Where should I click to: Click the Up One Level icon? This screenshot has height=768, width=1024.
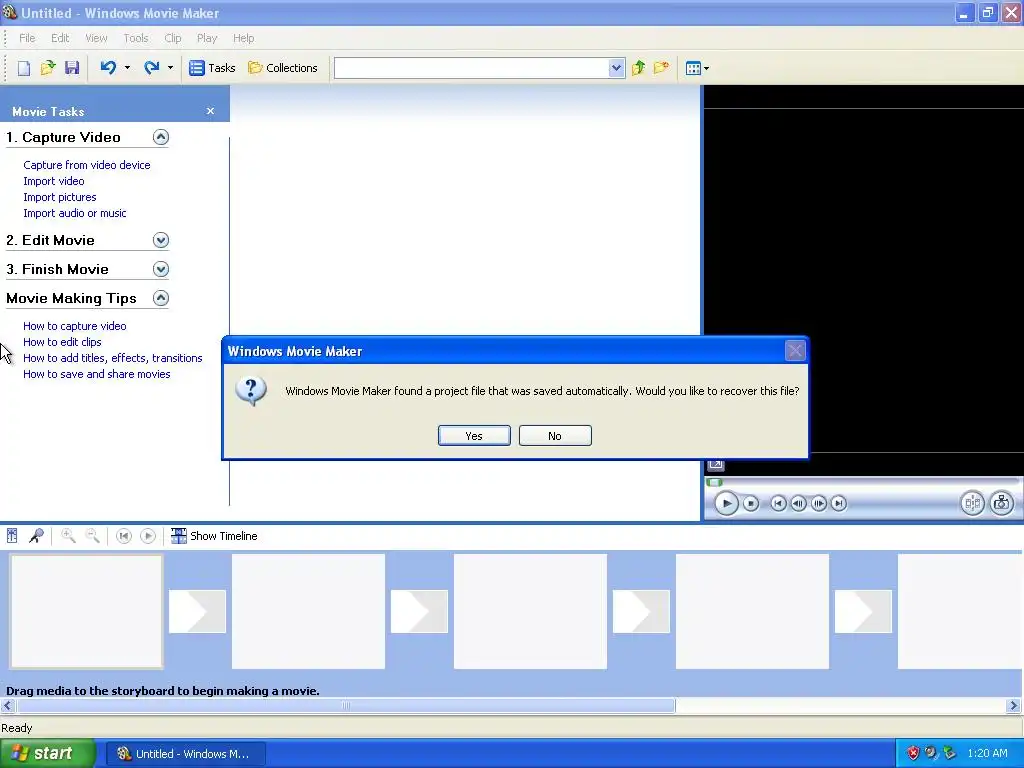pos(638,68)
